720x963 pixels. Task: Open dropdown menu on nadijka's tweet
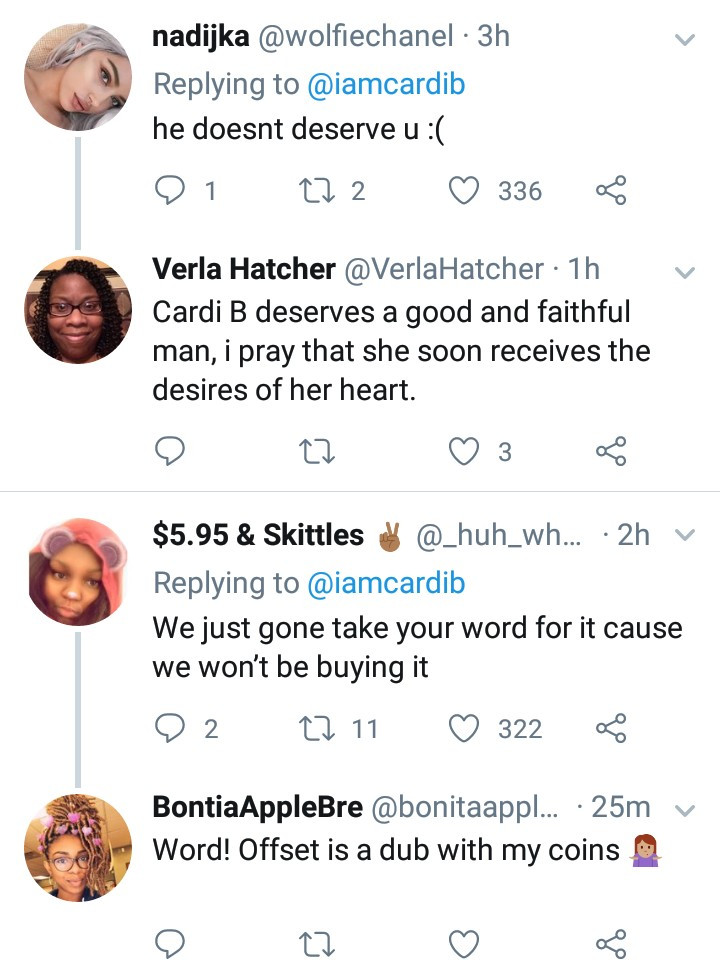(x=685, y=40)
